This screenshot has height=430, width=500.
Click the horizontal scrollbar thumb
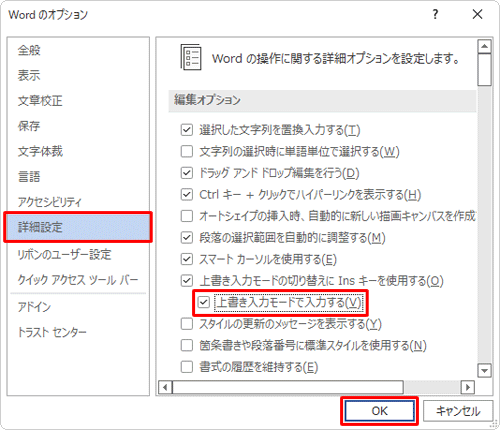(288, 387)
